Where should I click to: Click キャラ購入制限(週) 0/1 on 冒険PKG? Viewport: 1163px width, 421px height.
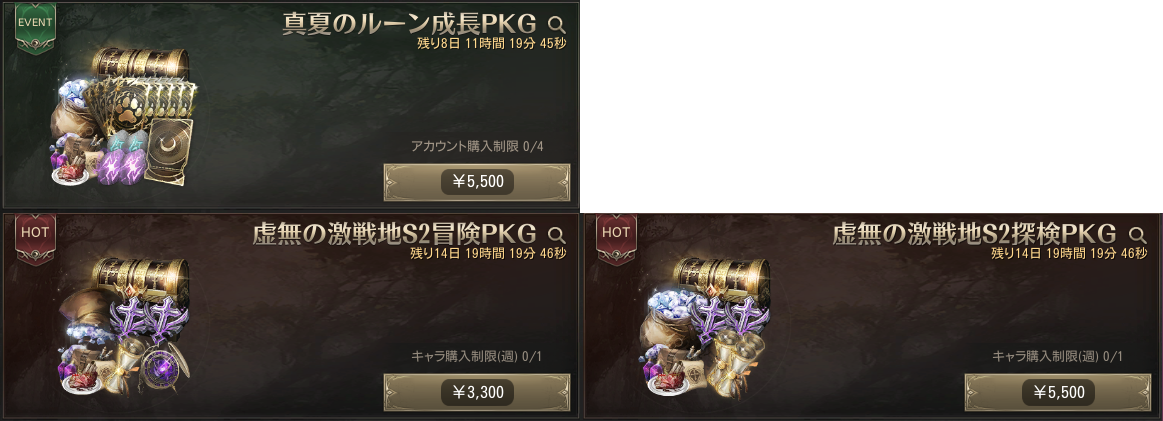(477, 357)
